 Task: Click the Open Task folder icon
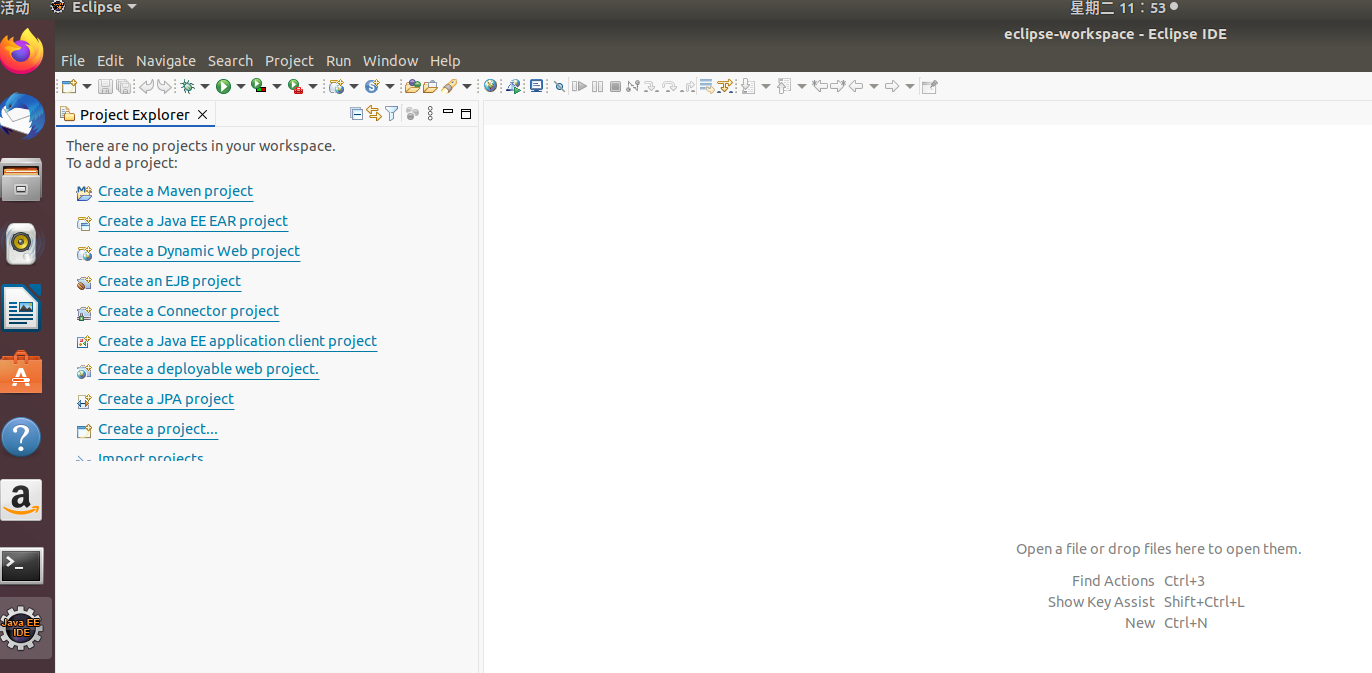[x=430, y=86]
